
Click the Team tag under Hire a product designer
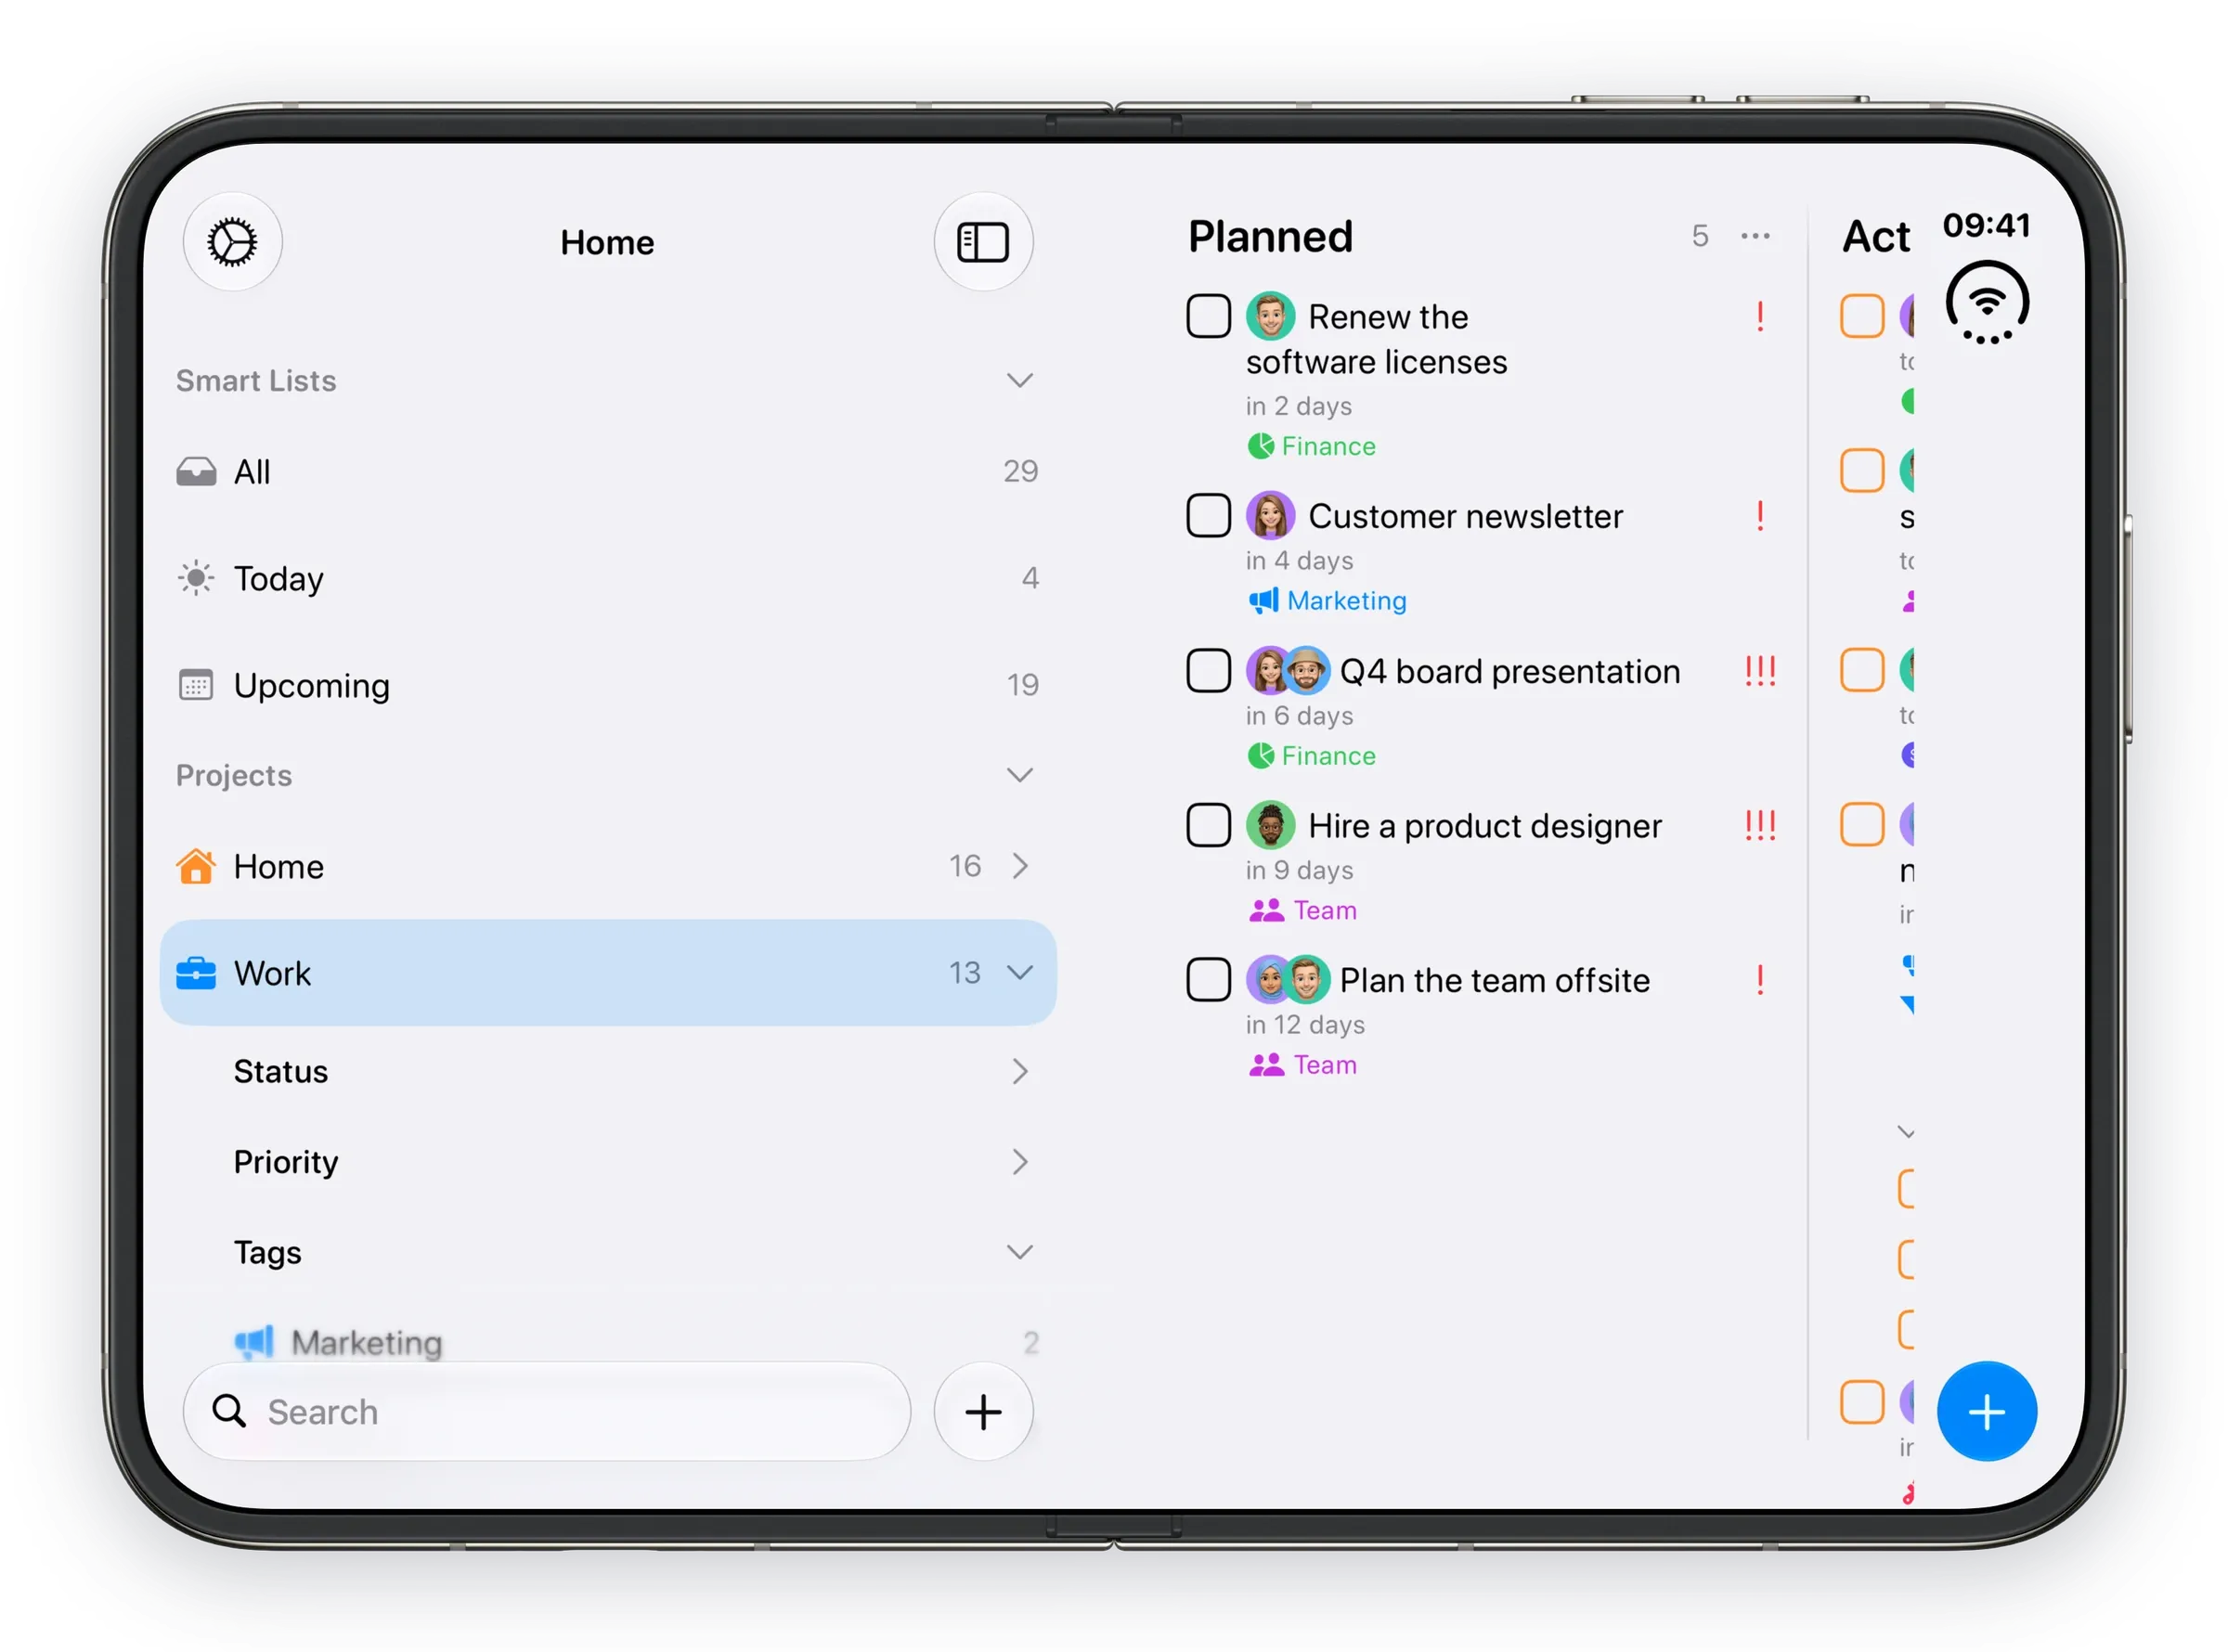click(x=1302, y=910)
